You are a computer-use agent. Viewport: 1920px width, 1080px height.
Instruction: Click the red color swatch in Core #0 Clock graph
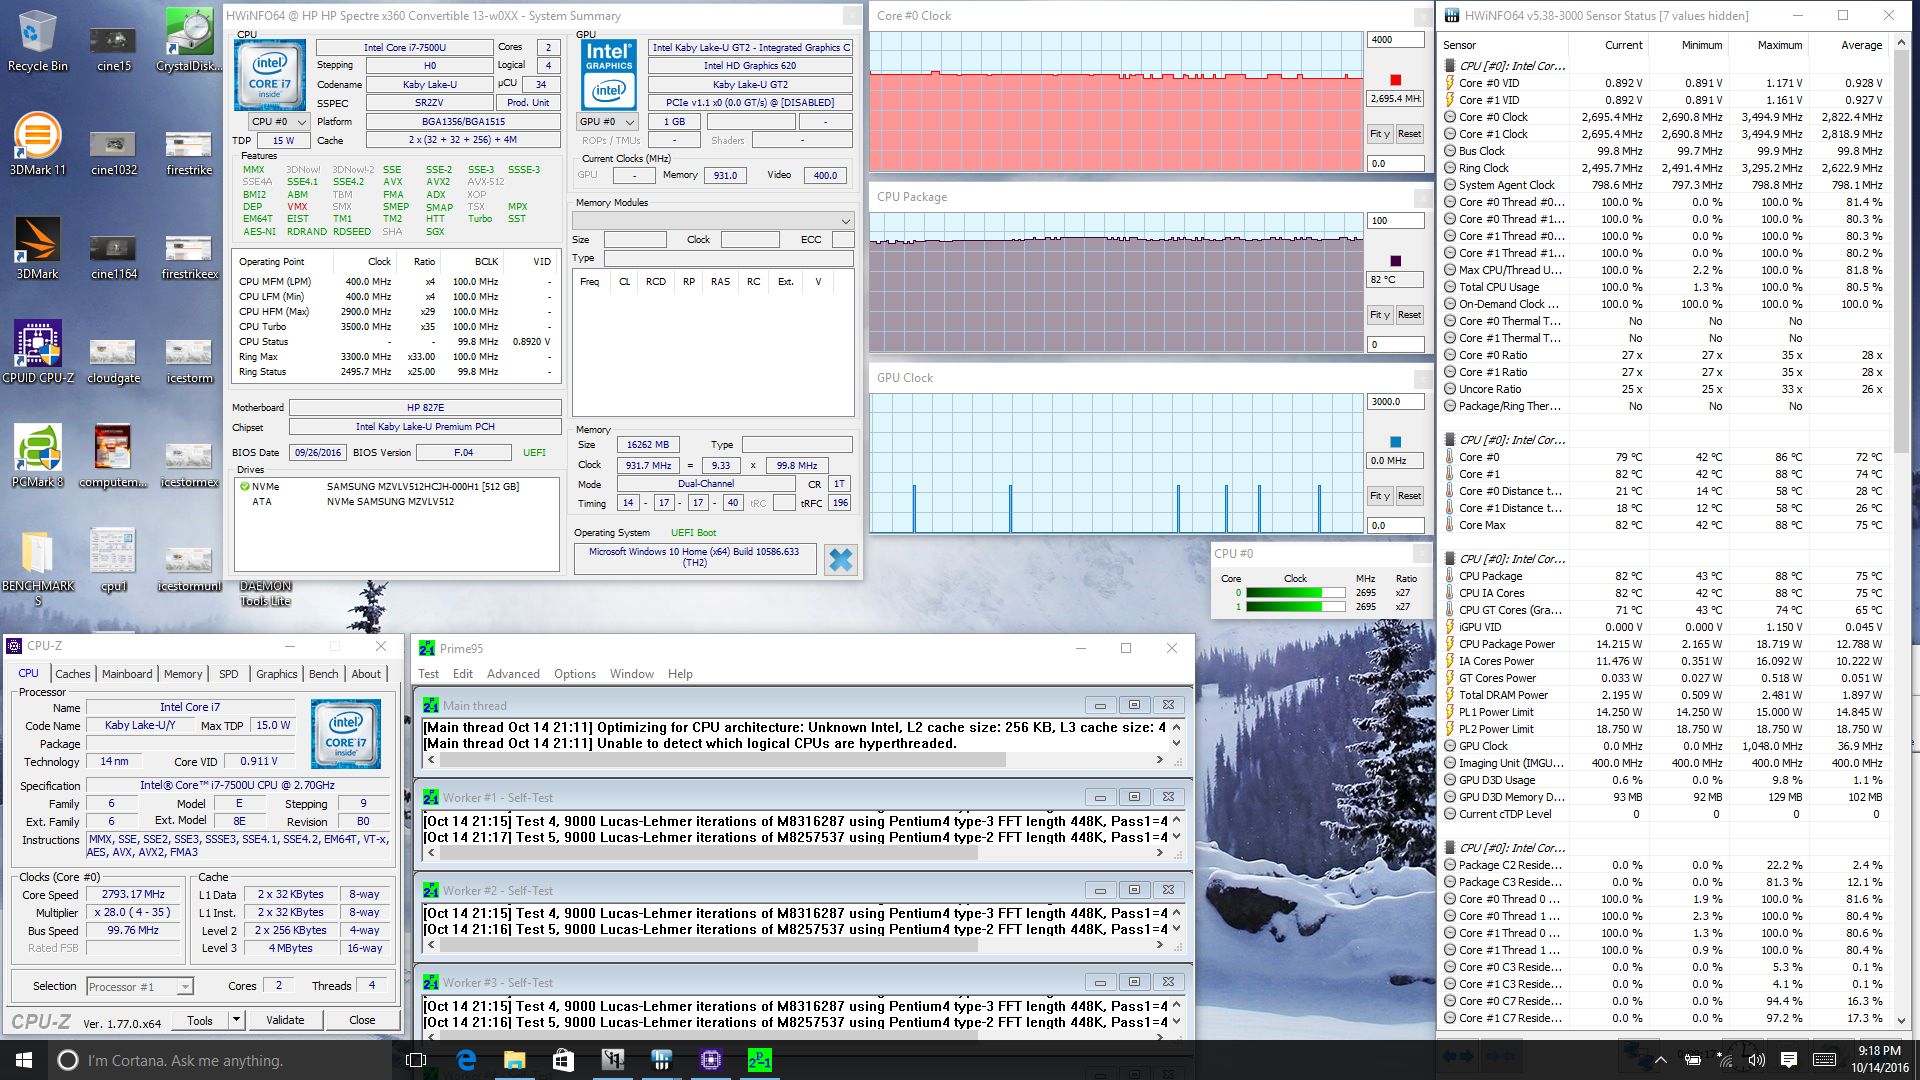pos(1396,80)
